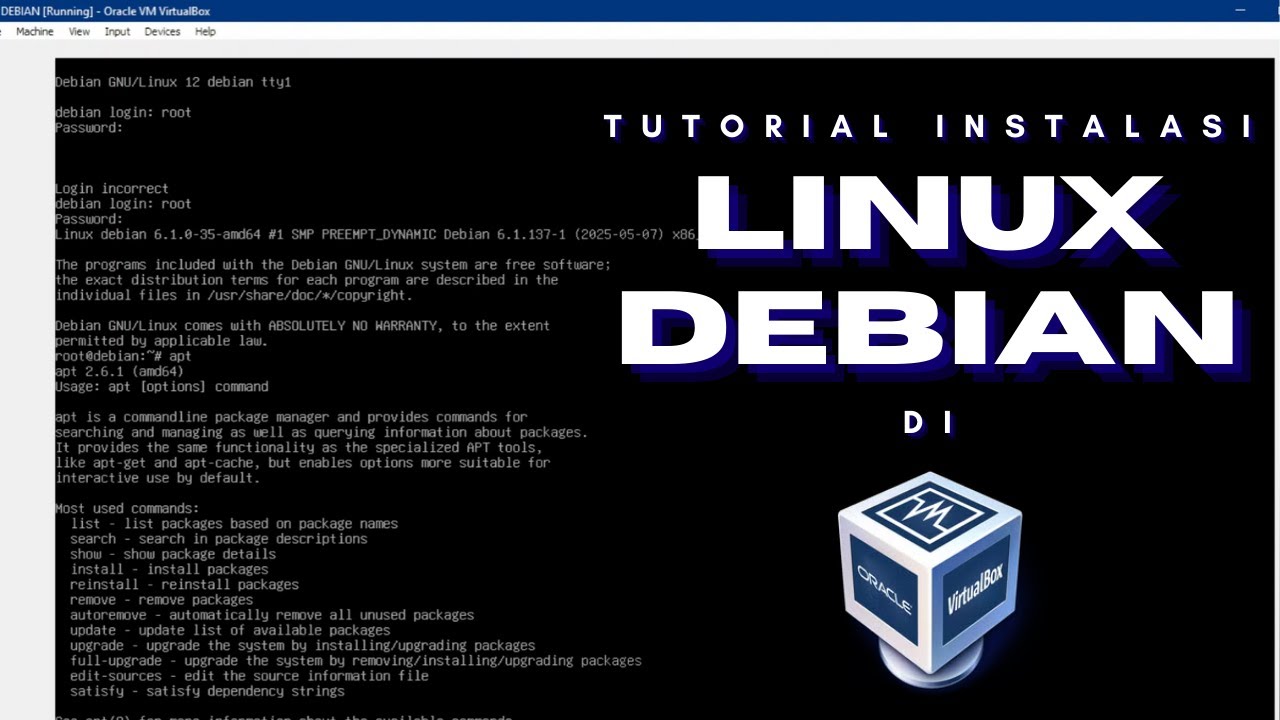
Task: Click the 'apt is a commandline package manager' line
Action: [290, 417]
